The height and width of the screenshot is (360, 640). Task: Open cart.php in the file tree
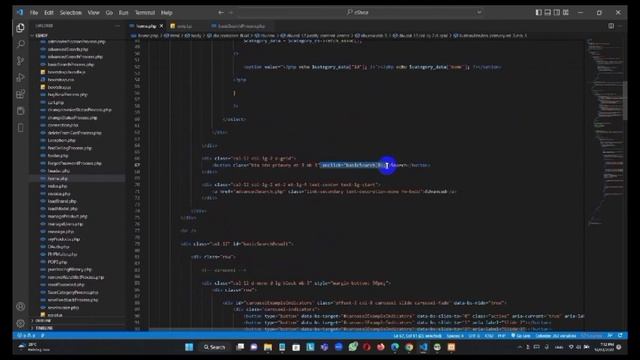coord(56,102)
